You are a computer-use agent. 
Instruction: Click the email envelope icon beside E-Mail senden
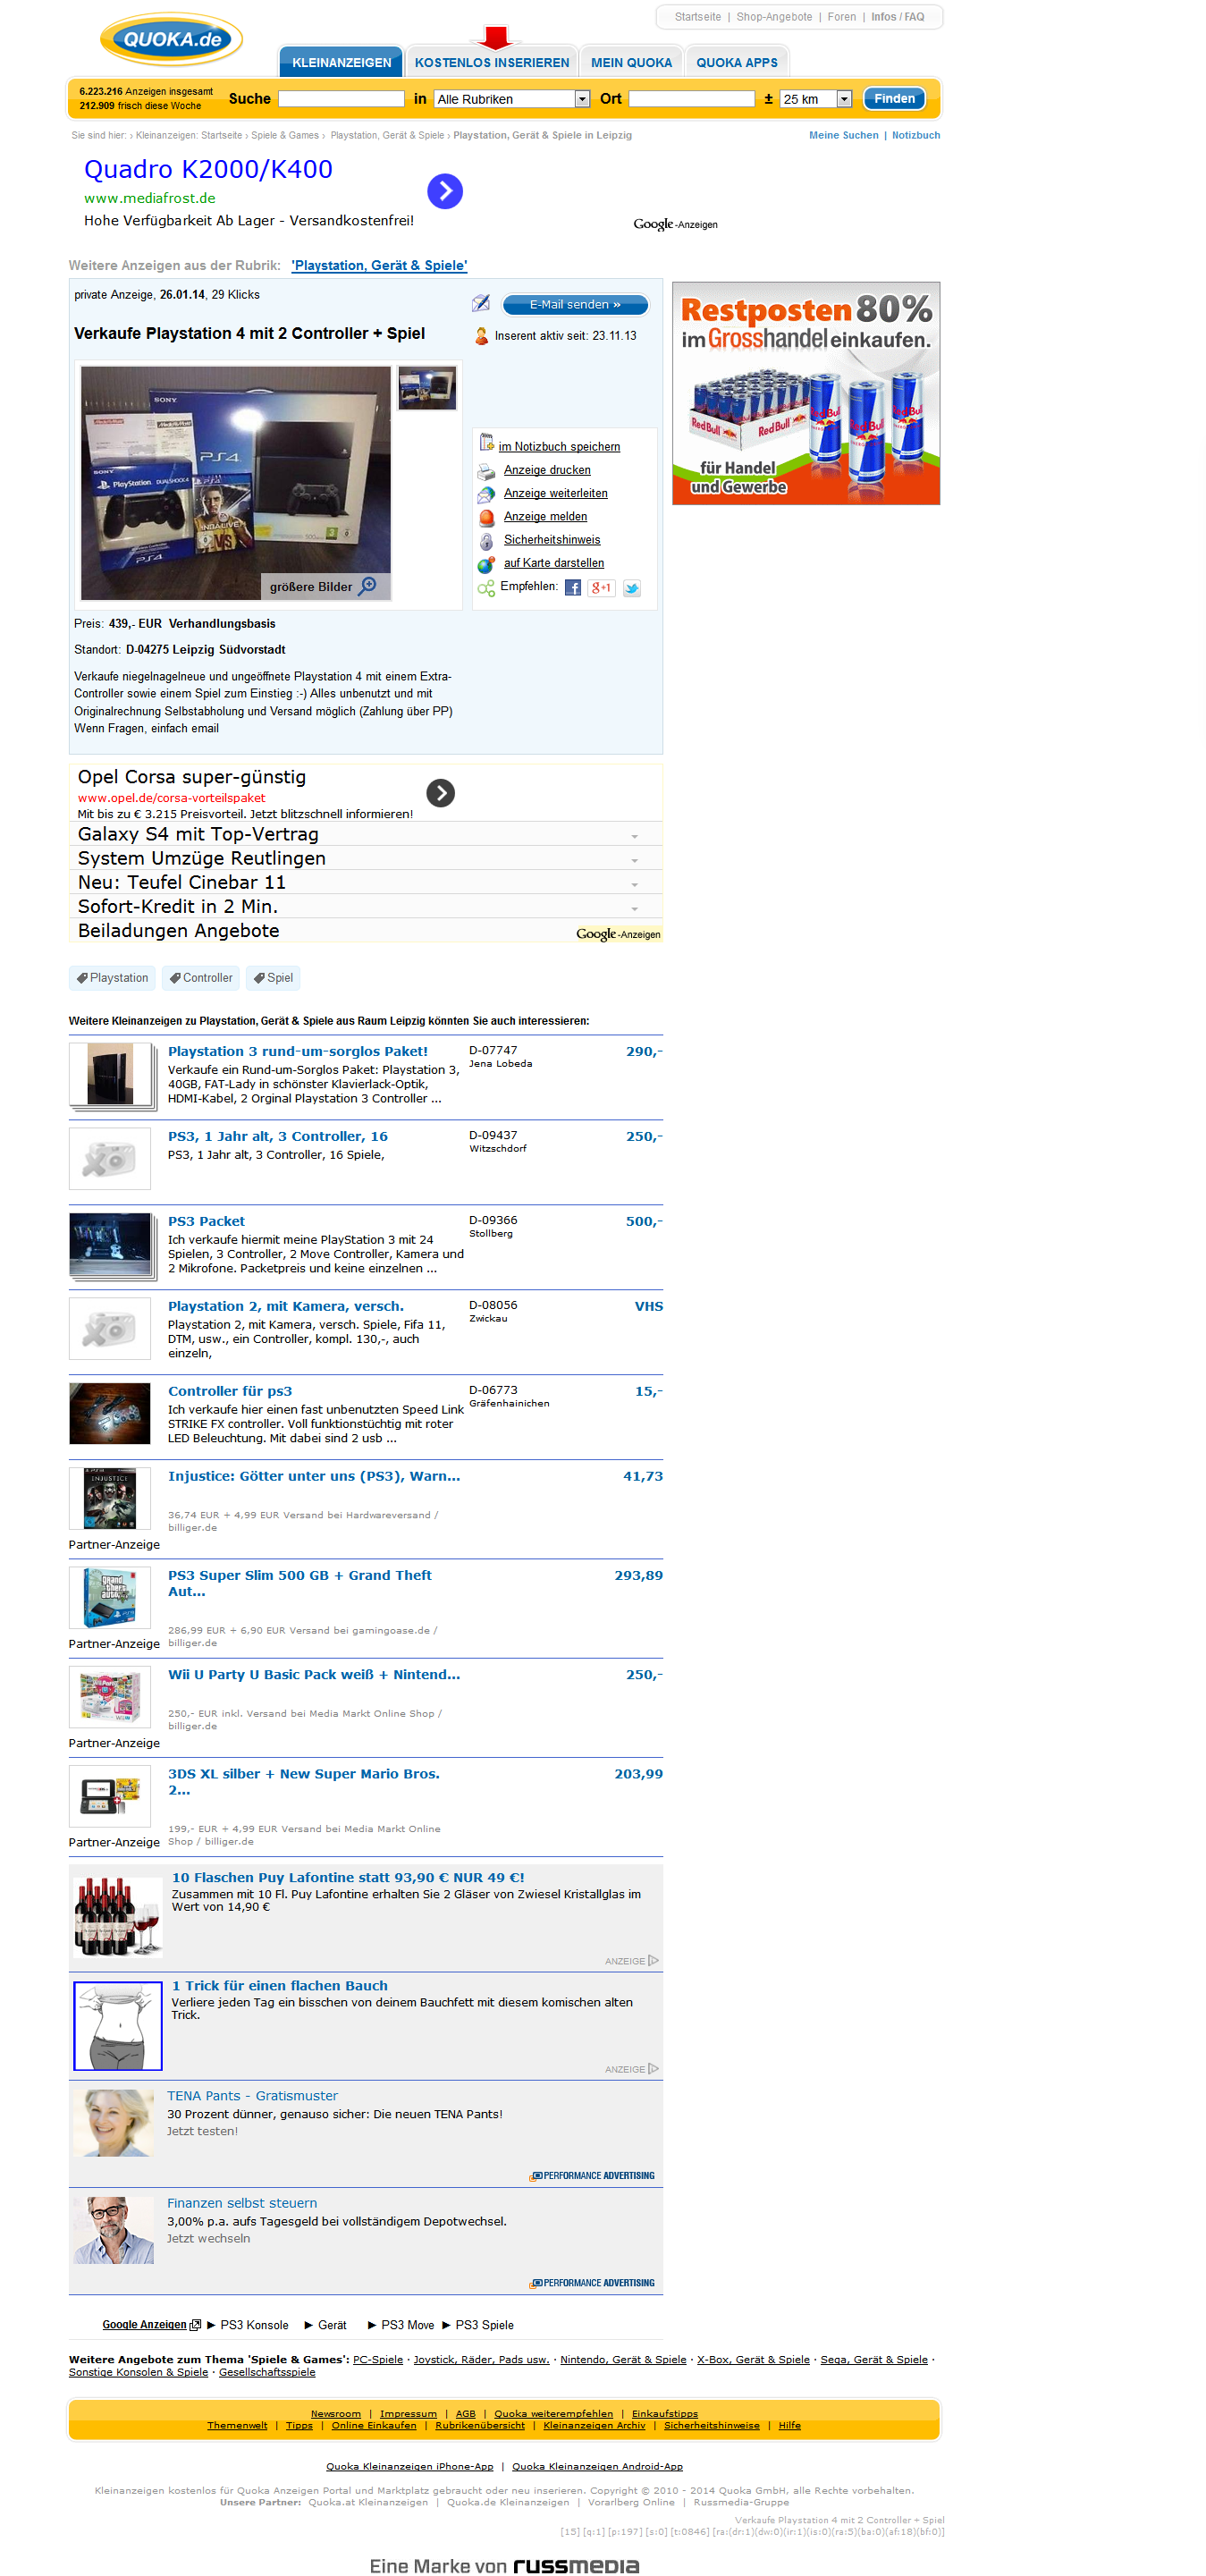[x=481, y=303]
